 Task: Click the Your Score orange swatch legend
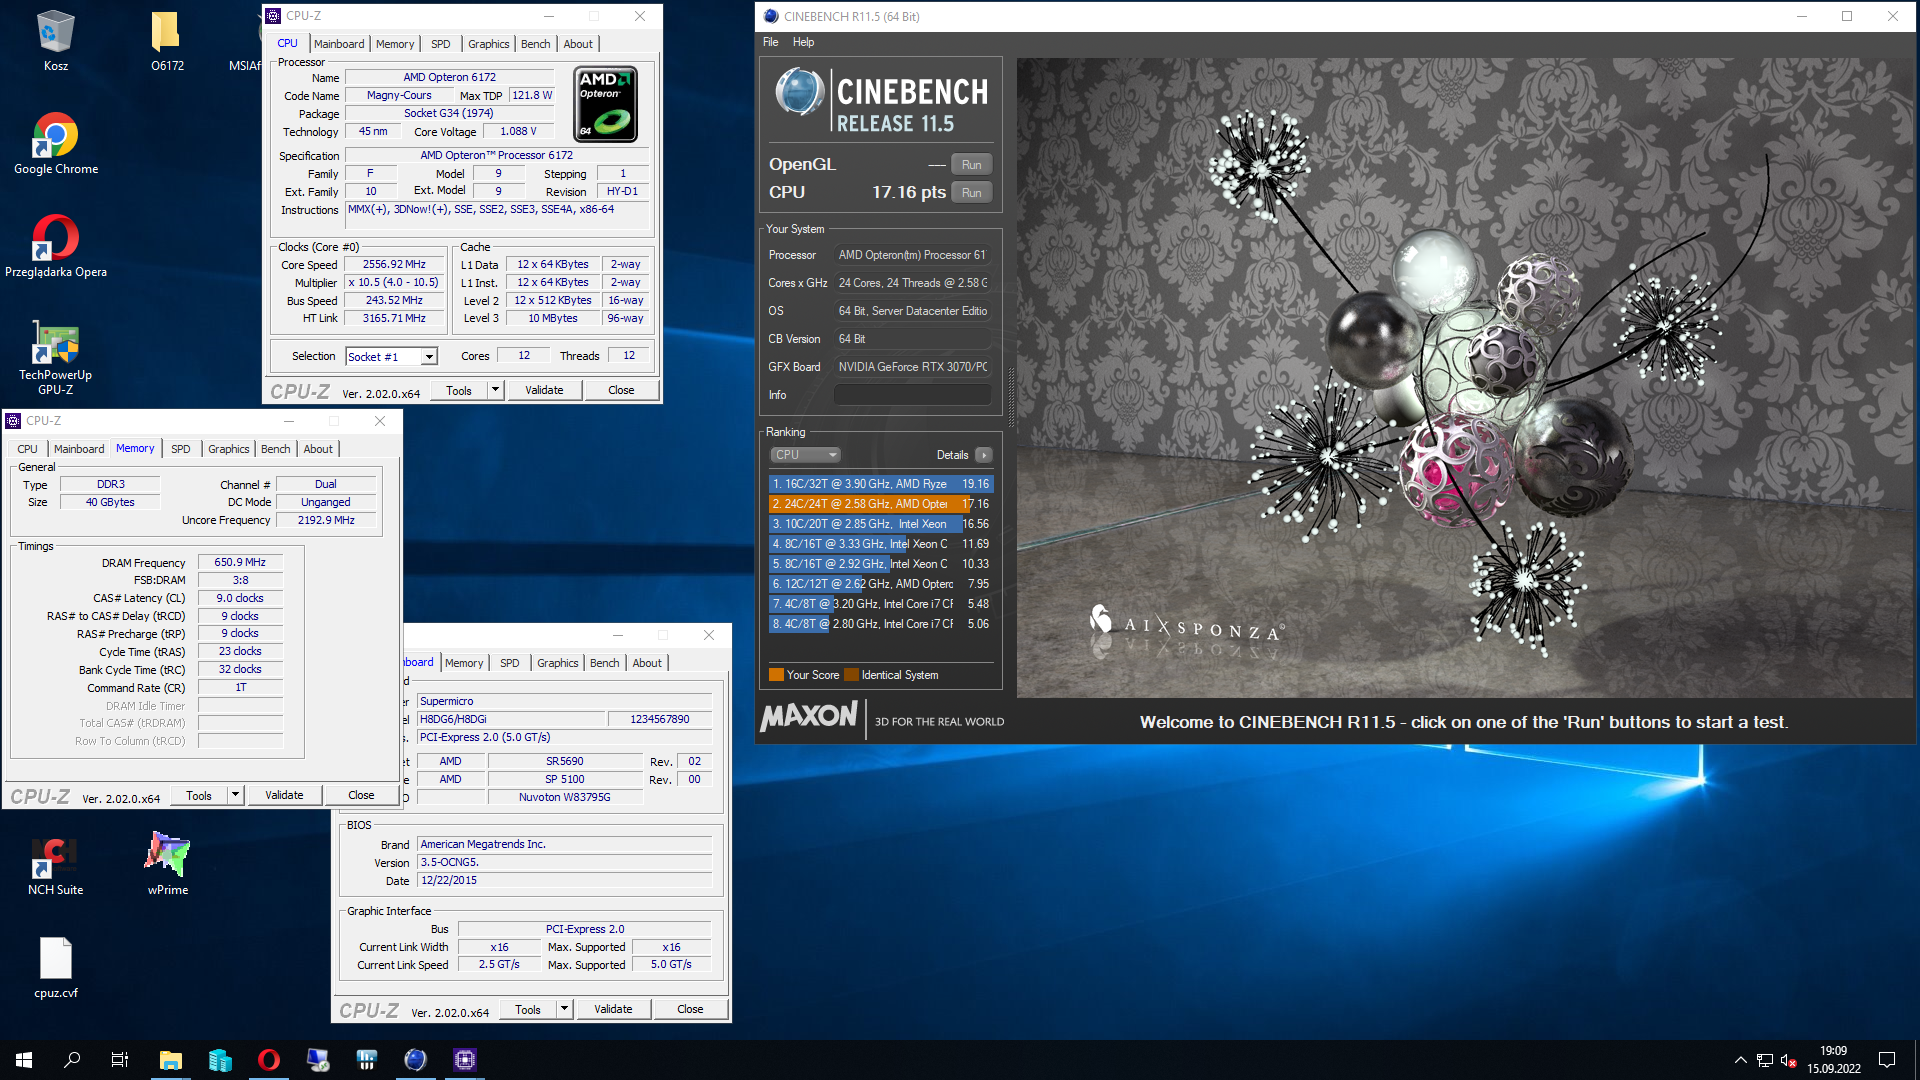point(776,675)
